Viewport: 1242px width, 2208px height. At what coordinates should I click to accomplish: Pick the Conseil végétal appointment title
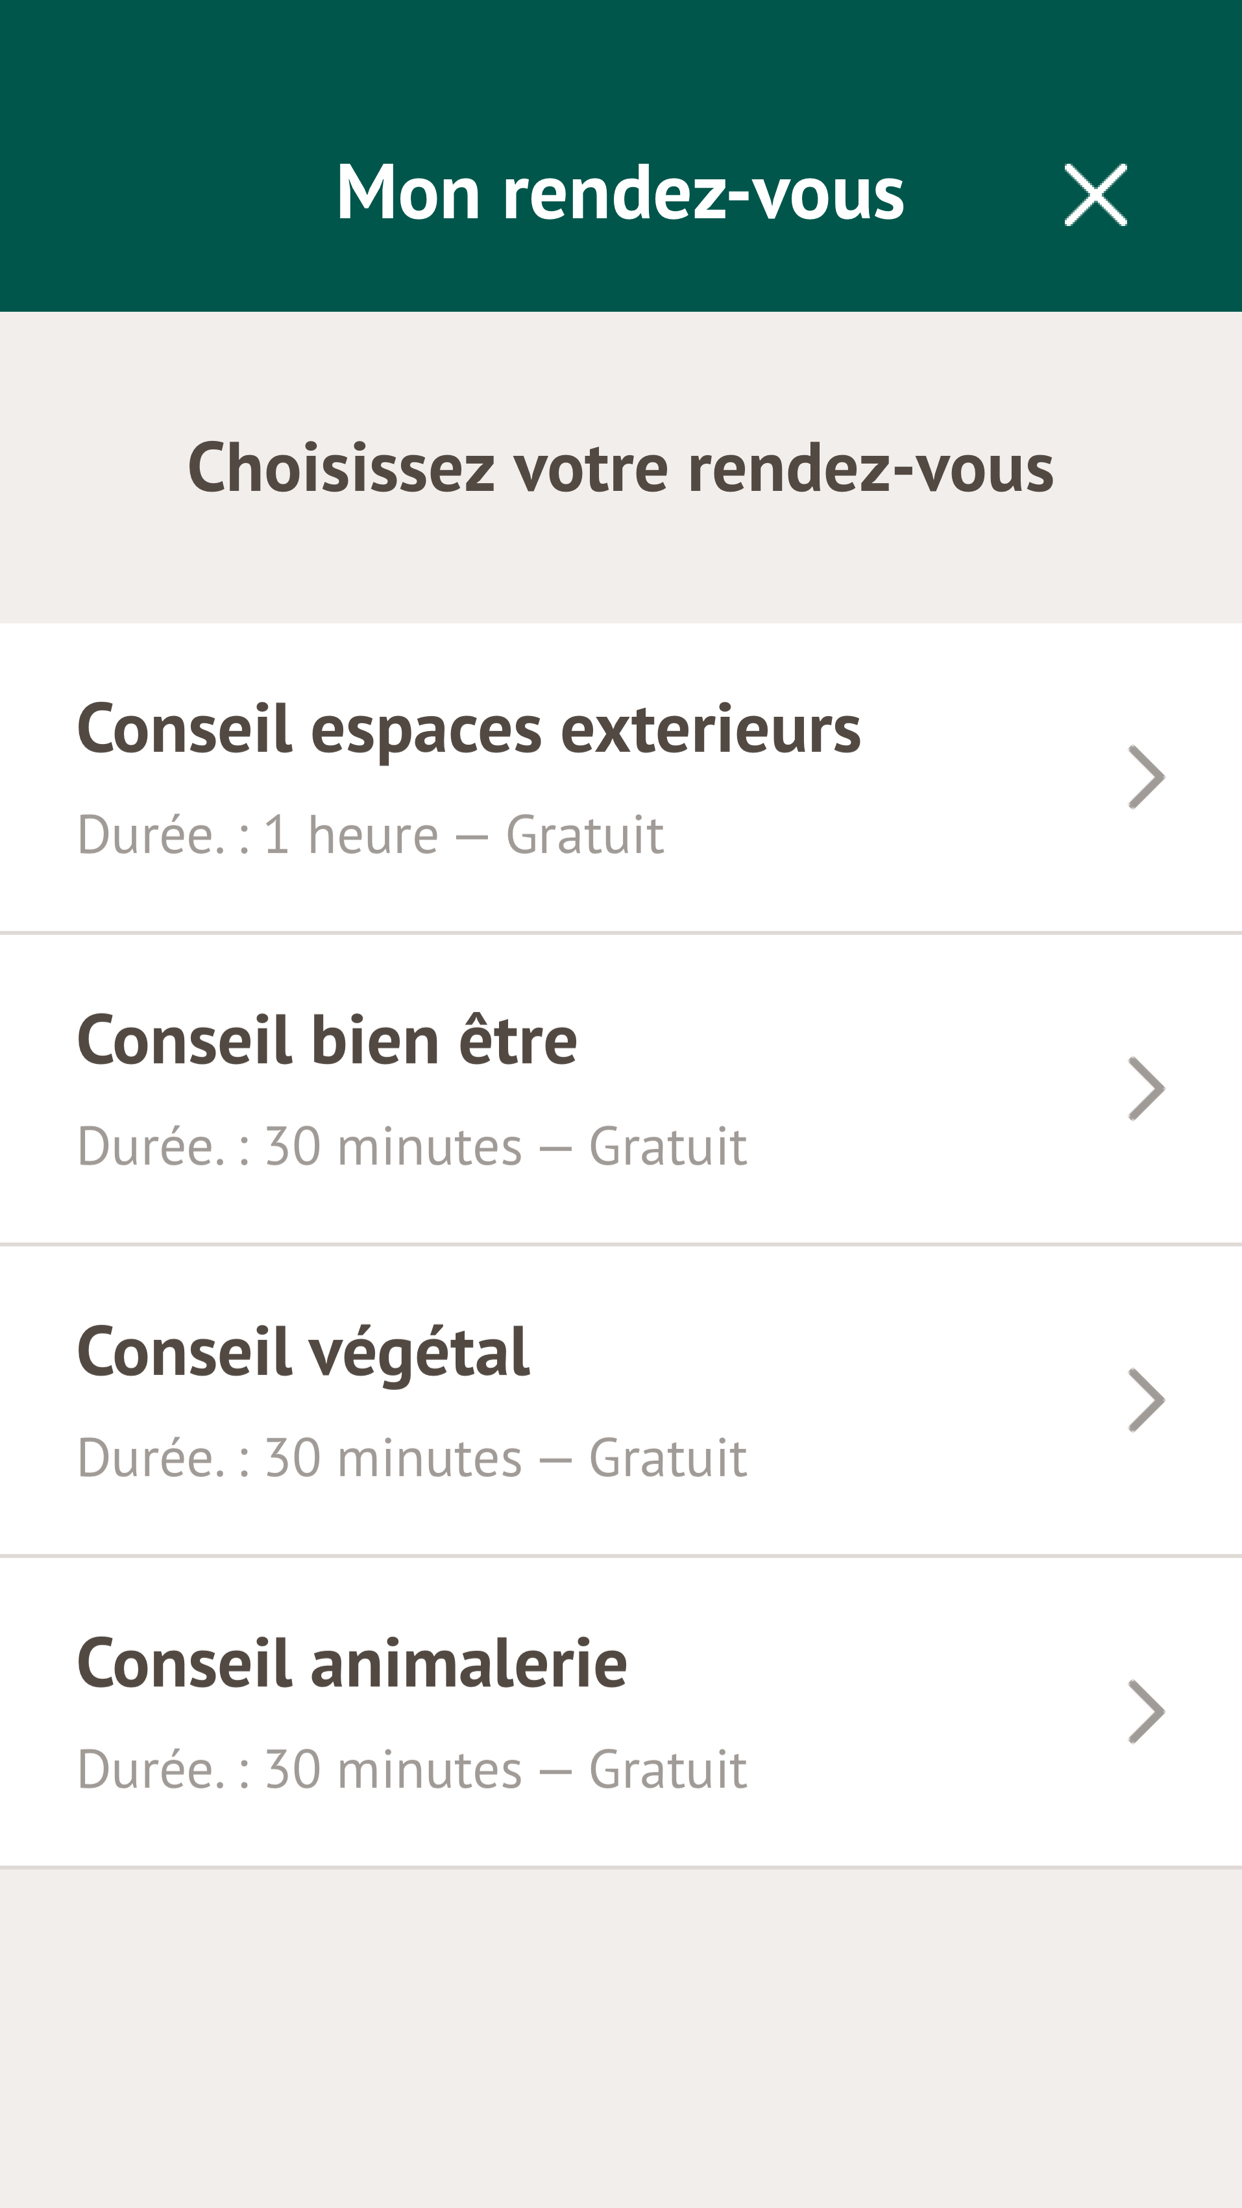(x=303, y=1352)
